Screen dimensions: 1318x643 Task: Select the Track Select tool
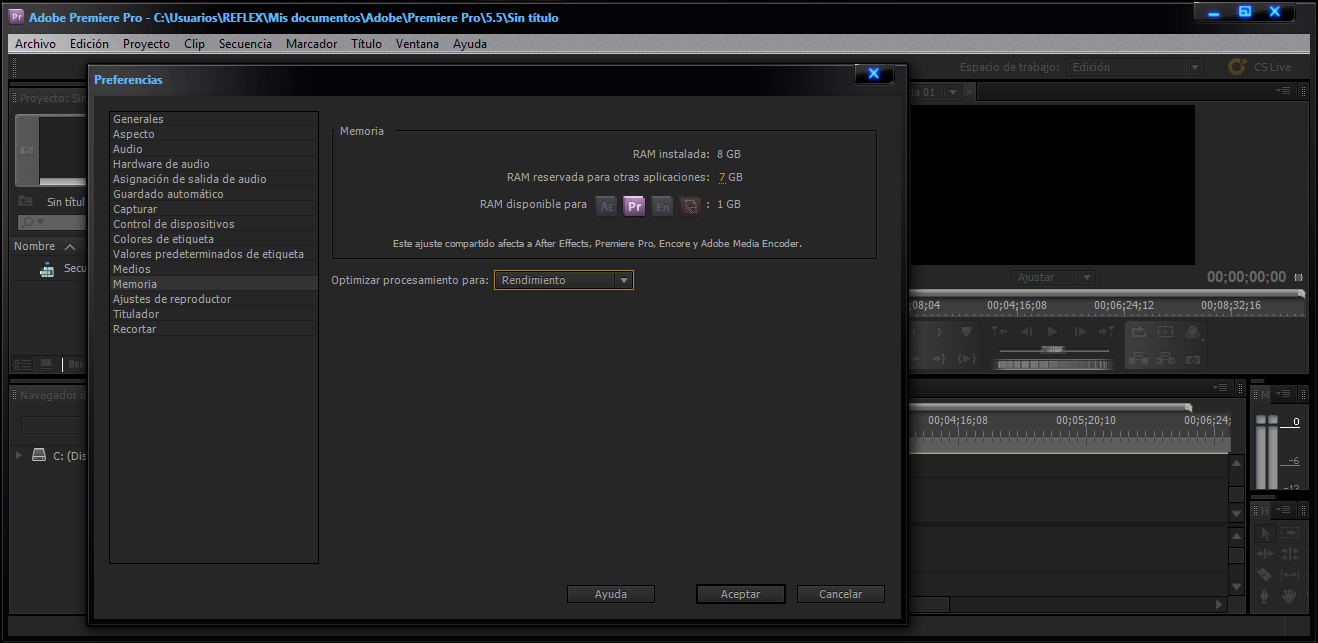[1290, 533]
